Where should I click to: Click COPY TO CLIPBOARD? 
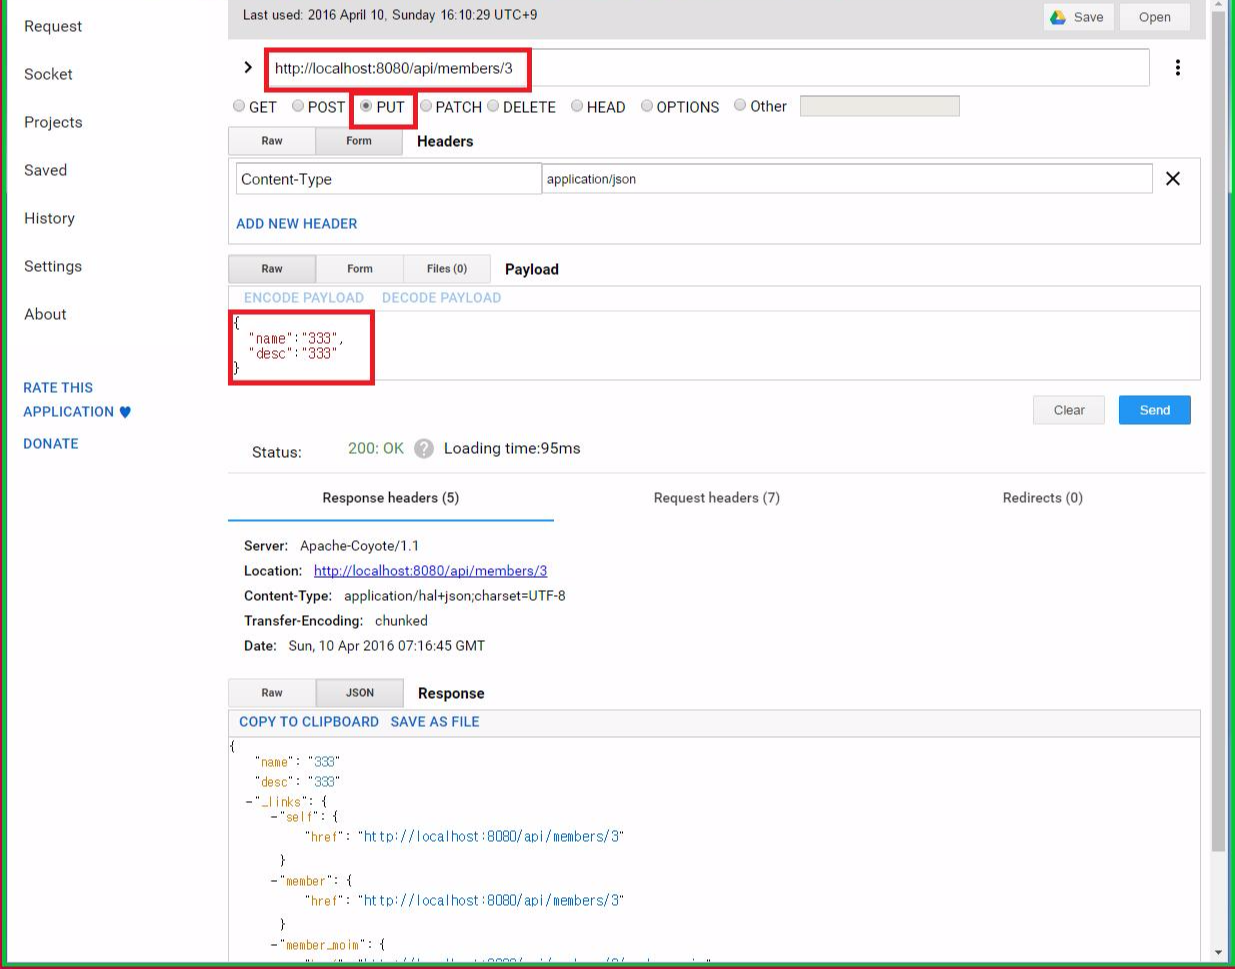[x=309, y=722]
